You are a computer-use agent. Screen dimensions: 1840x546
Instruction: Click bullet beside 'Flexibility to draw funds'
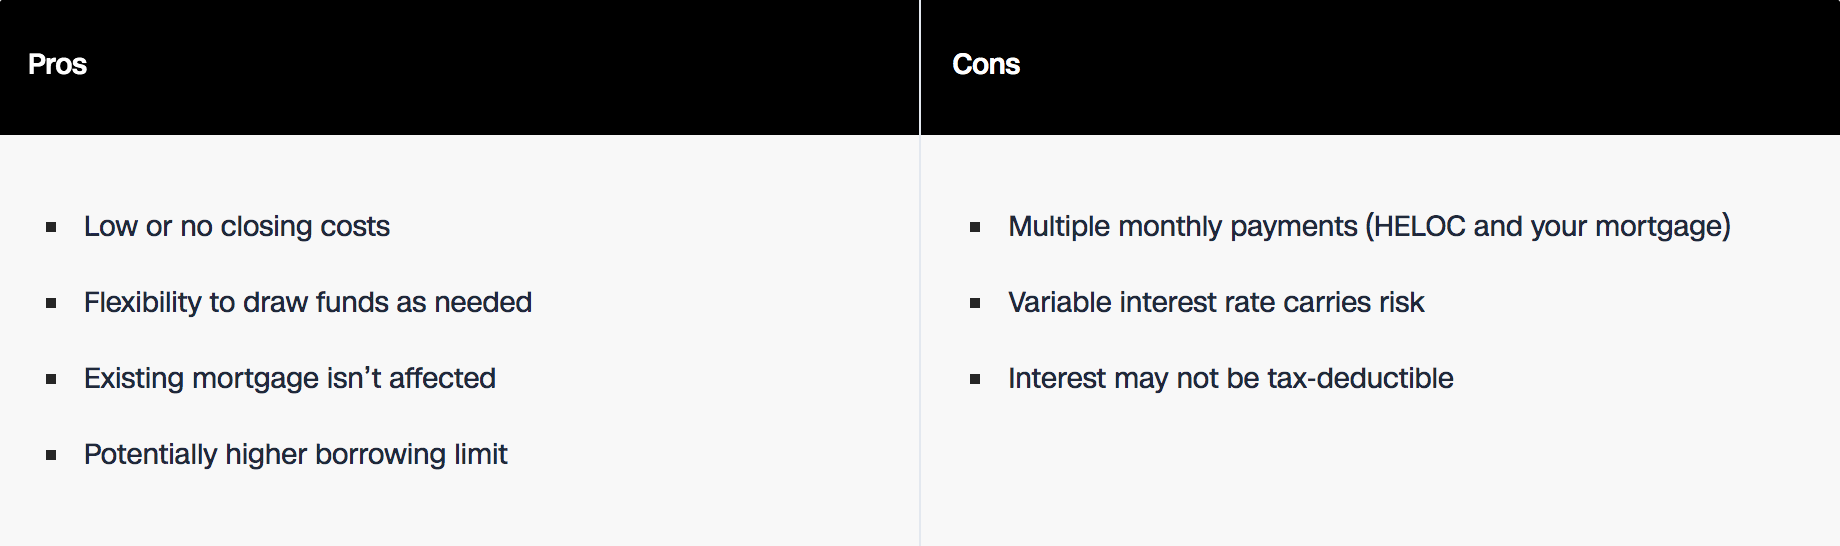click(51, 304)
